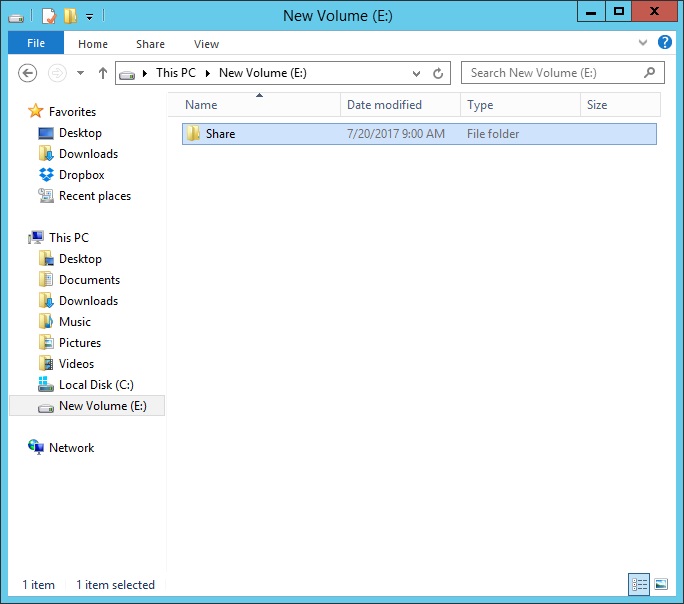Image resolution: width=684 pixels, height=604 pixels.
Task: Click the Up arrow navigation button
Action: pos(102,73)
